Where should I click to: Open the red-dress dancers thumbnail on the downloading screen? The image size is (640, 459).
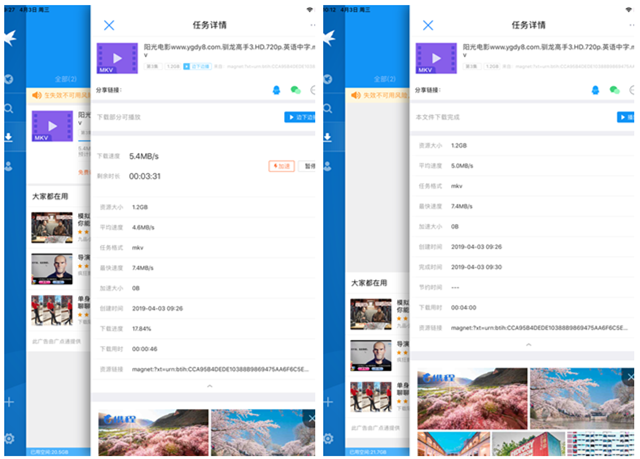point(52,310)
